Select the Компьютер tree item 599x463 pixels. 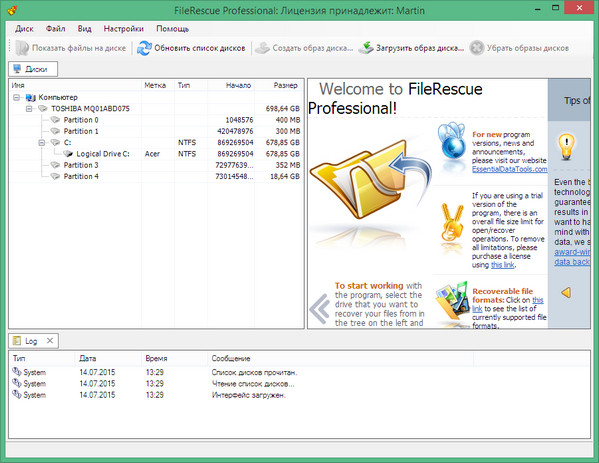pyautogui.click(x=58, y=97)
